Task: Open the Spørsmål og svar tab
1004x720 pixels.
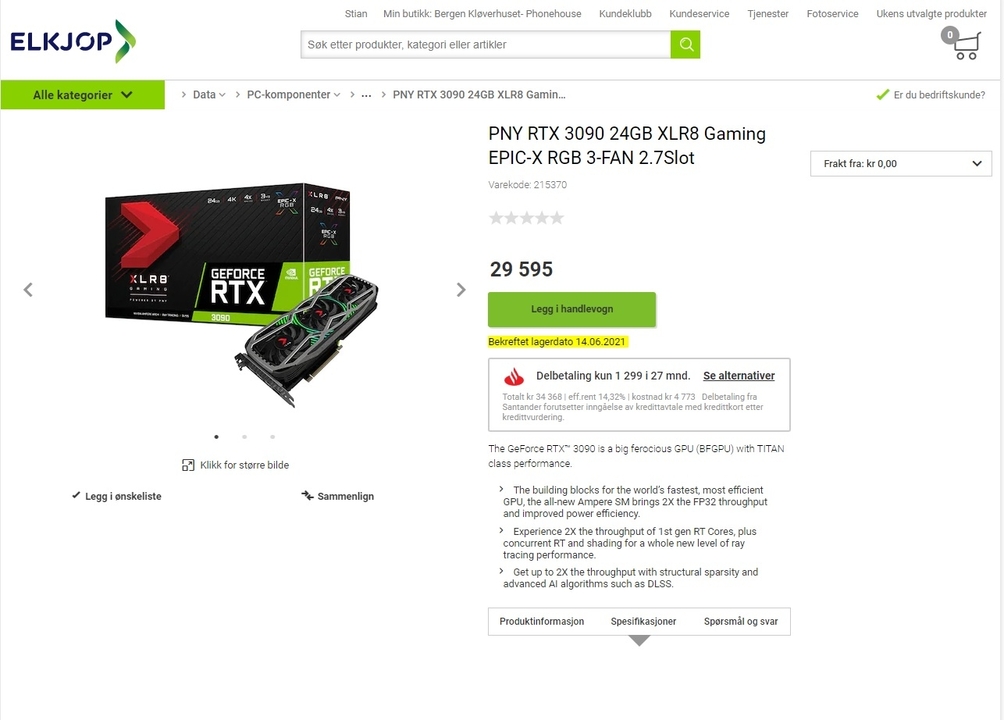Action: pos(741,621)
